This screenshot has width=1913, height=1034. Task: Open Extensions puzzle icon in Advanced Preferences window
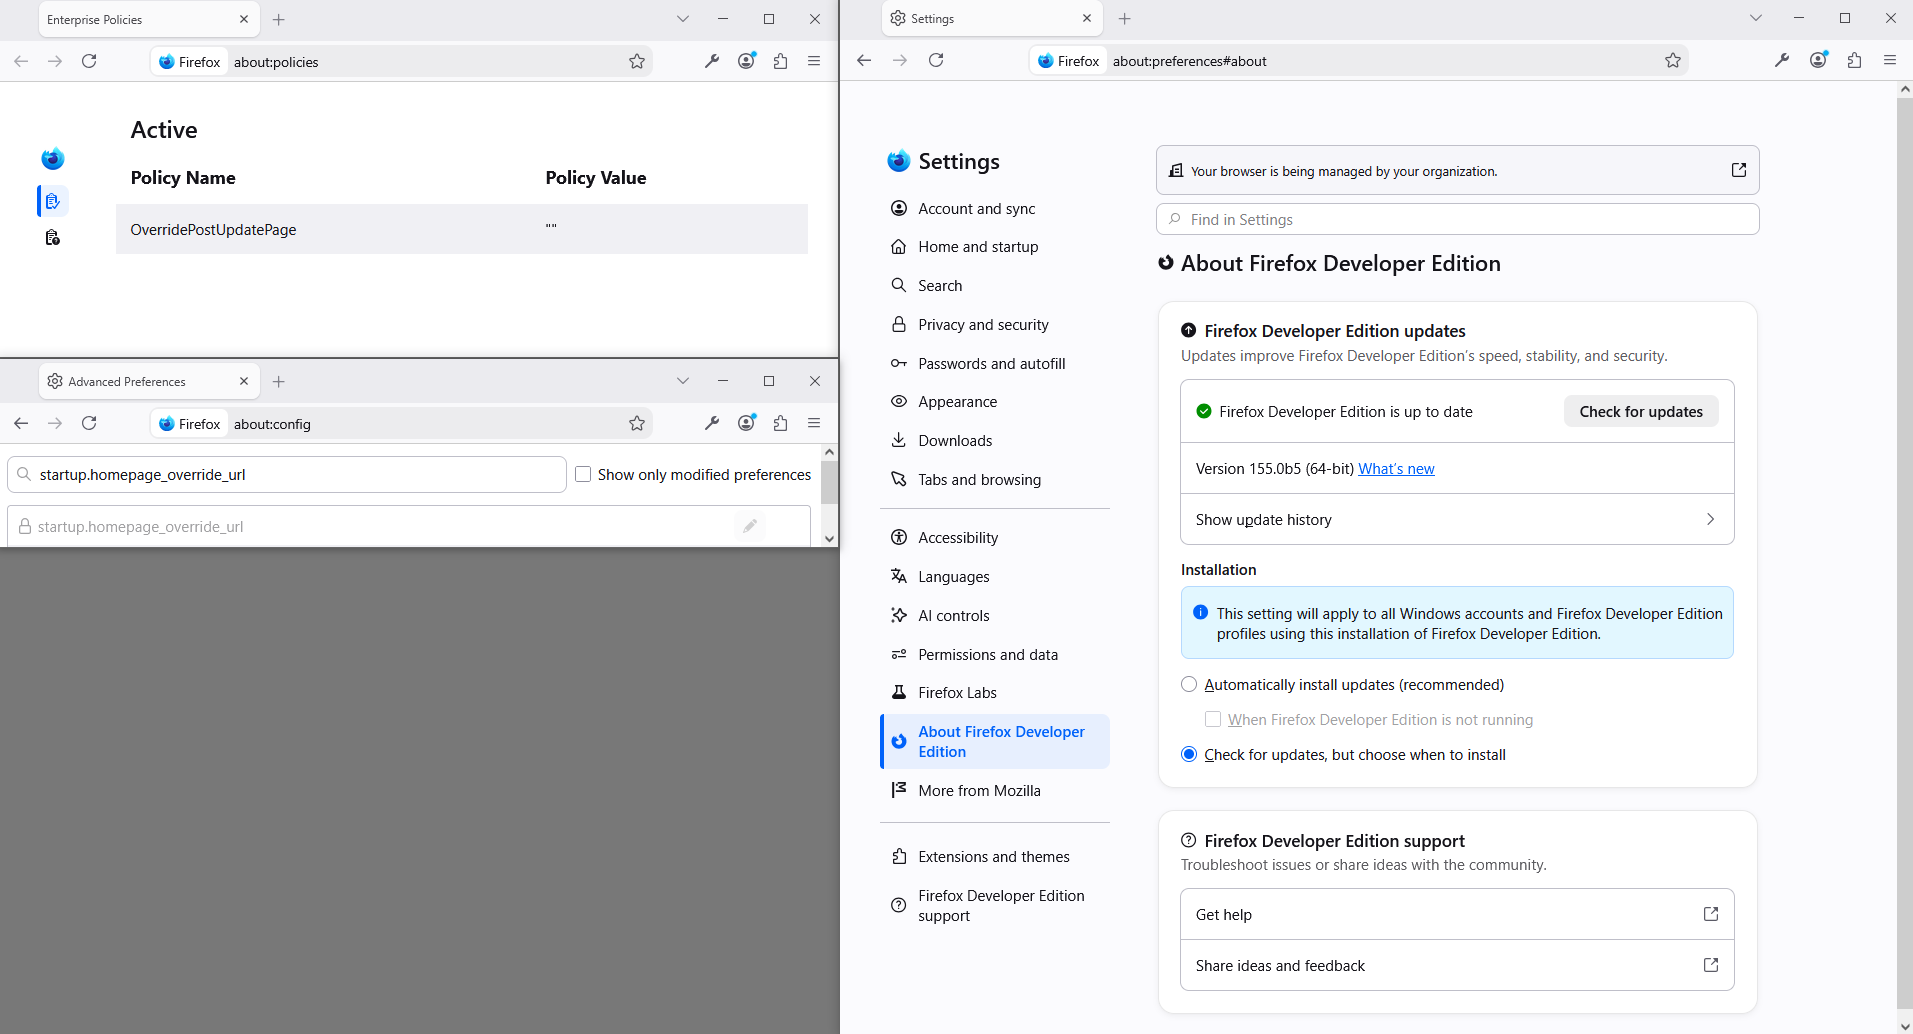[781, 423]
